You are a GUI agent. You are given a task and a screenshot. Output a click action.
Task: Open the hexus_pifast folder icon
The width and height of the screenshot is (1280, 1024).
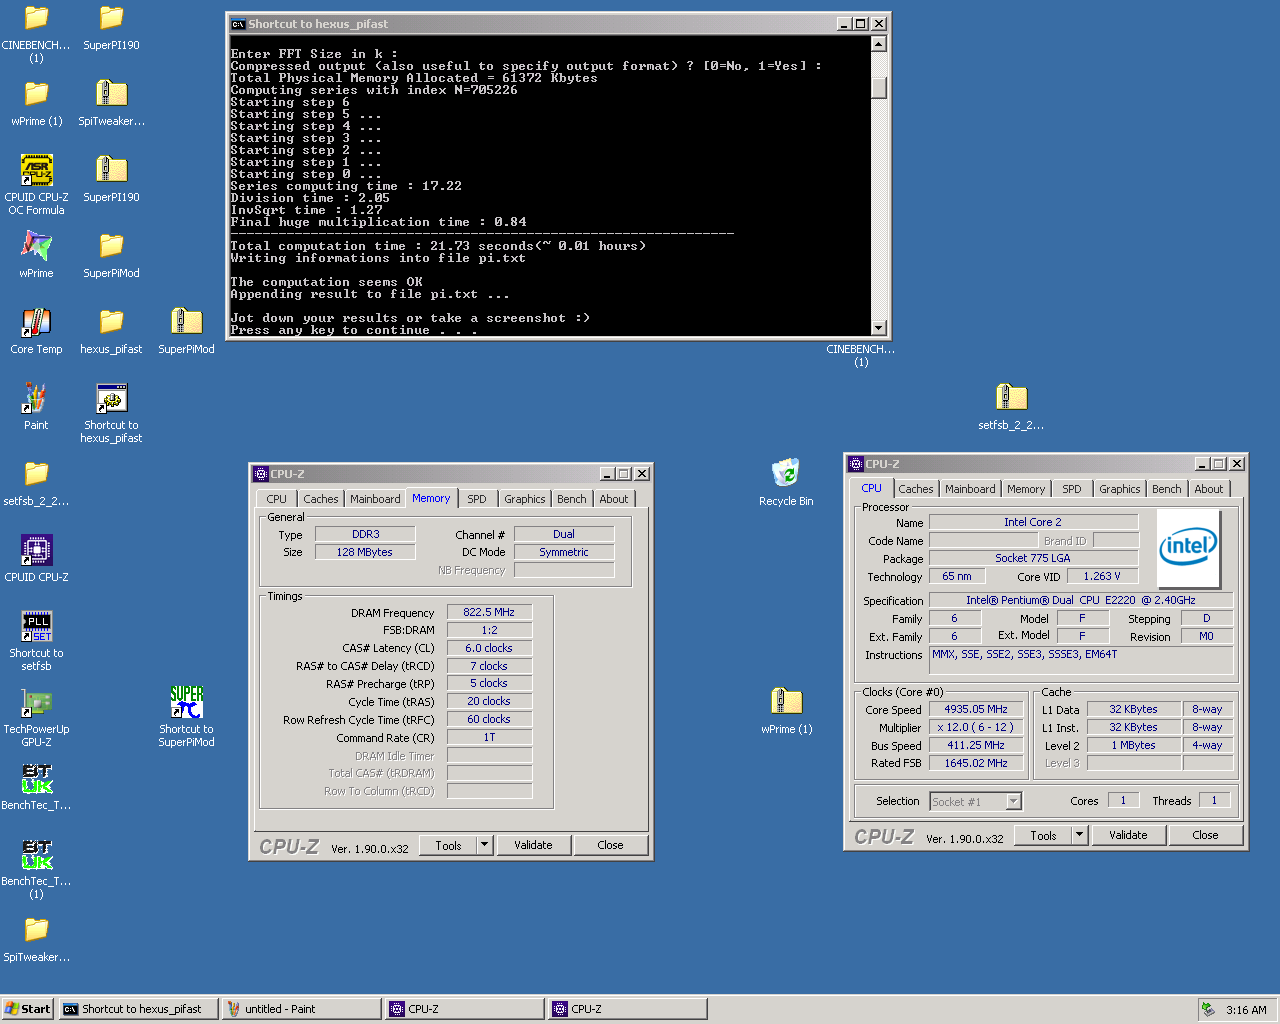[x=111, y=322]
